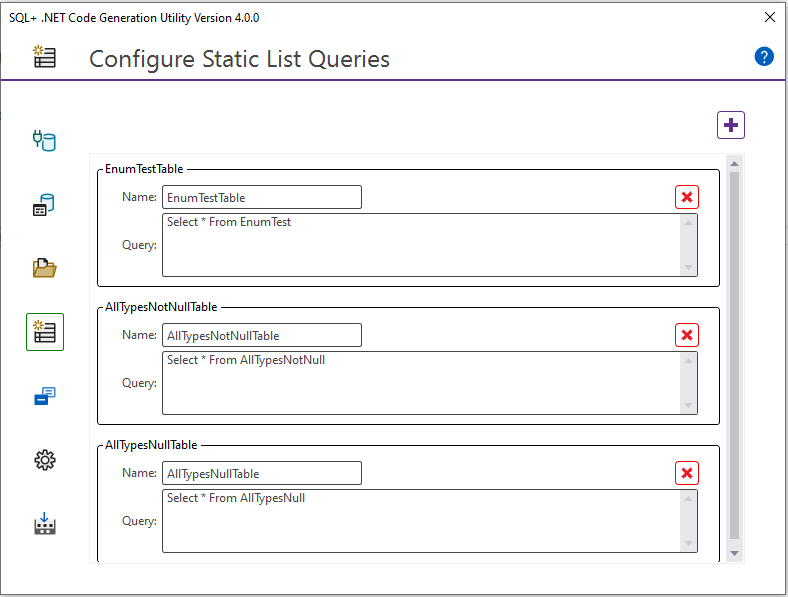Image resolution: width=788 pixels, height=597 pixels.
Task: Click the 'Select * From EnumTest' query box
Action: point(420,245)
